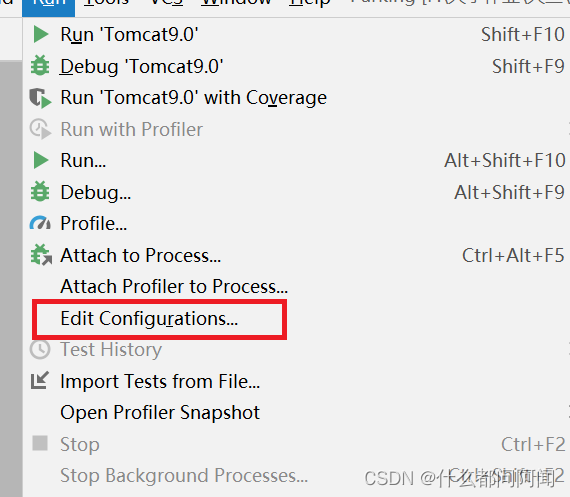Viewport: 570px width, 497px height.
Task: Click the Attach to Process bug icon
Action: [41, 255]
